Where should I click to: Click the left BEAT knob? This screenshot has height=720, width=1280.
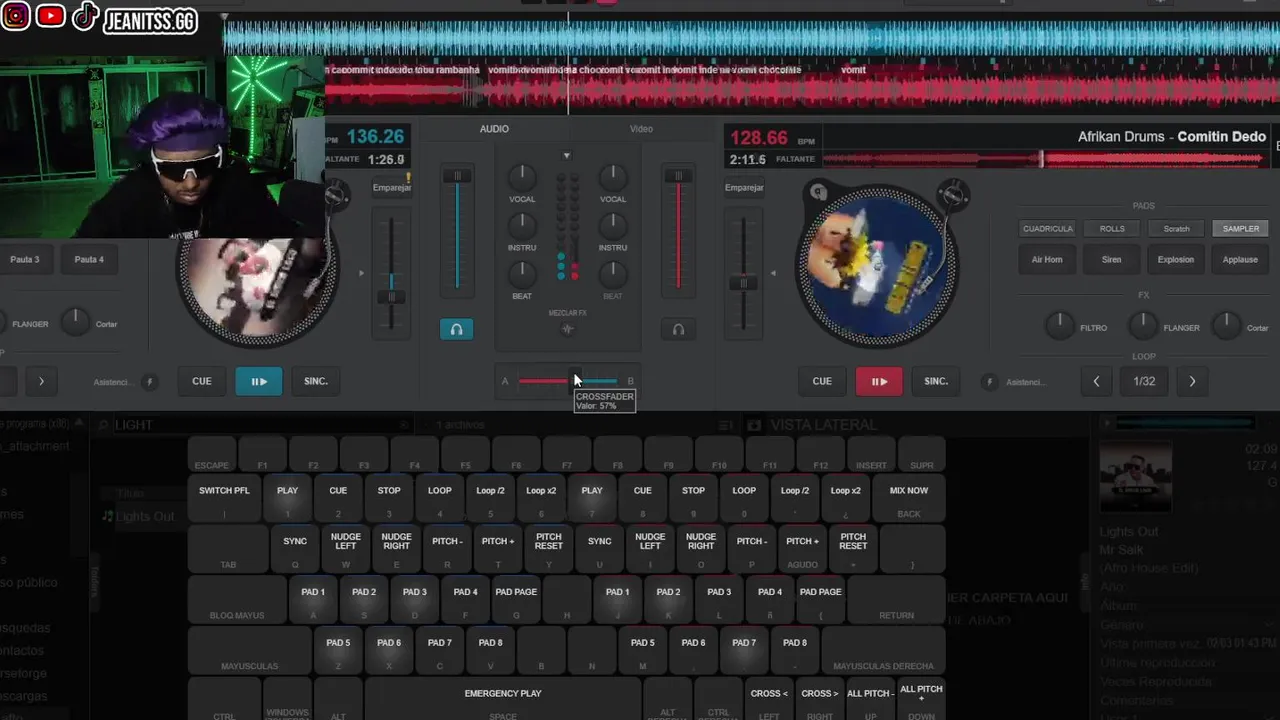point(522,274)
